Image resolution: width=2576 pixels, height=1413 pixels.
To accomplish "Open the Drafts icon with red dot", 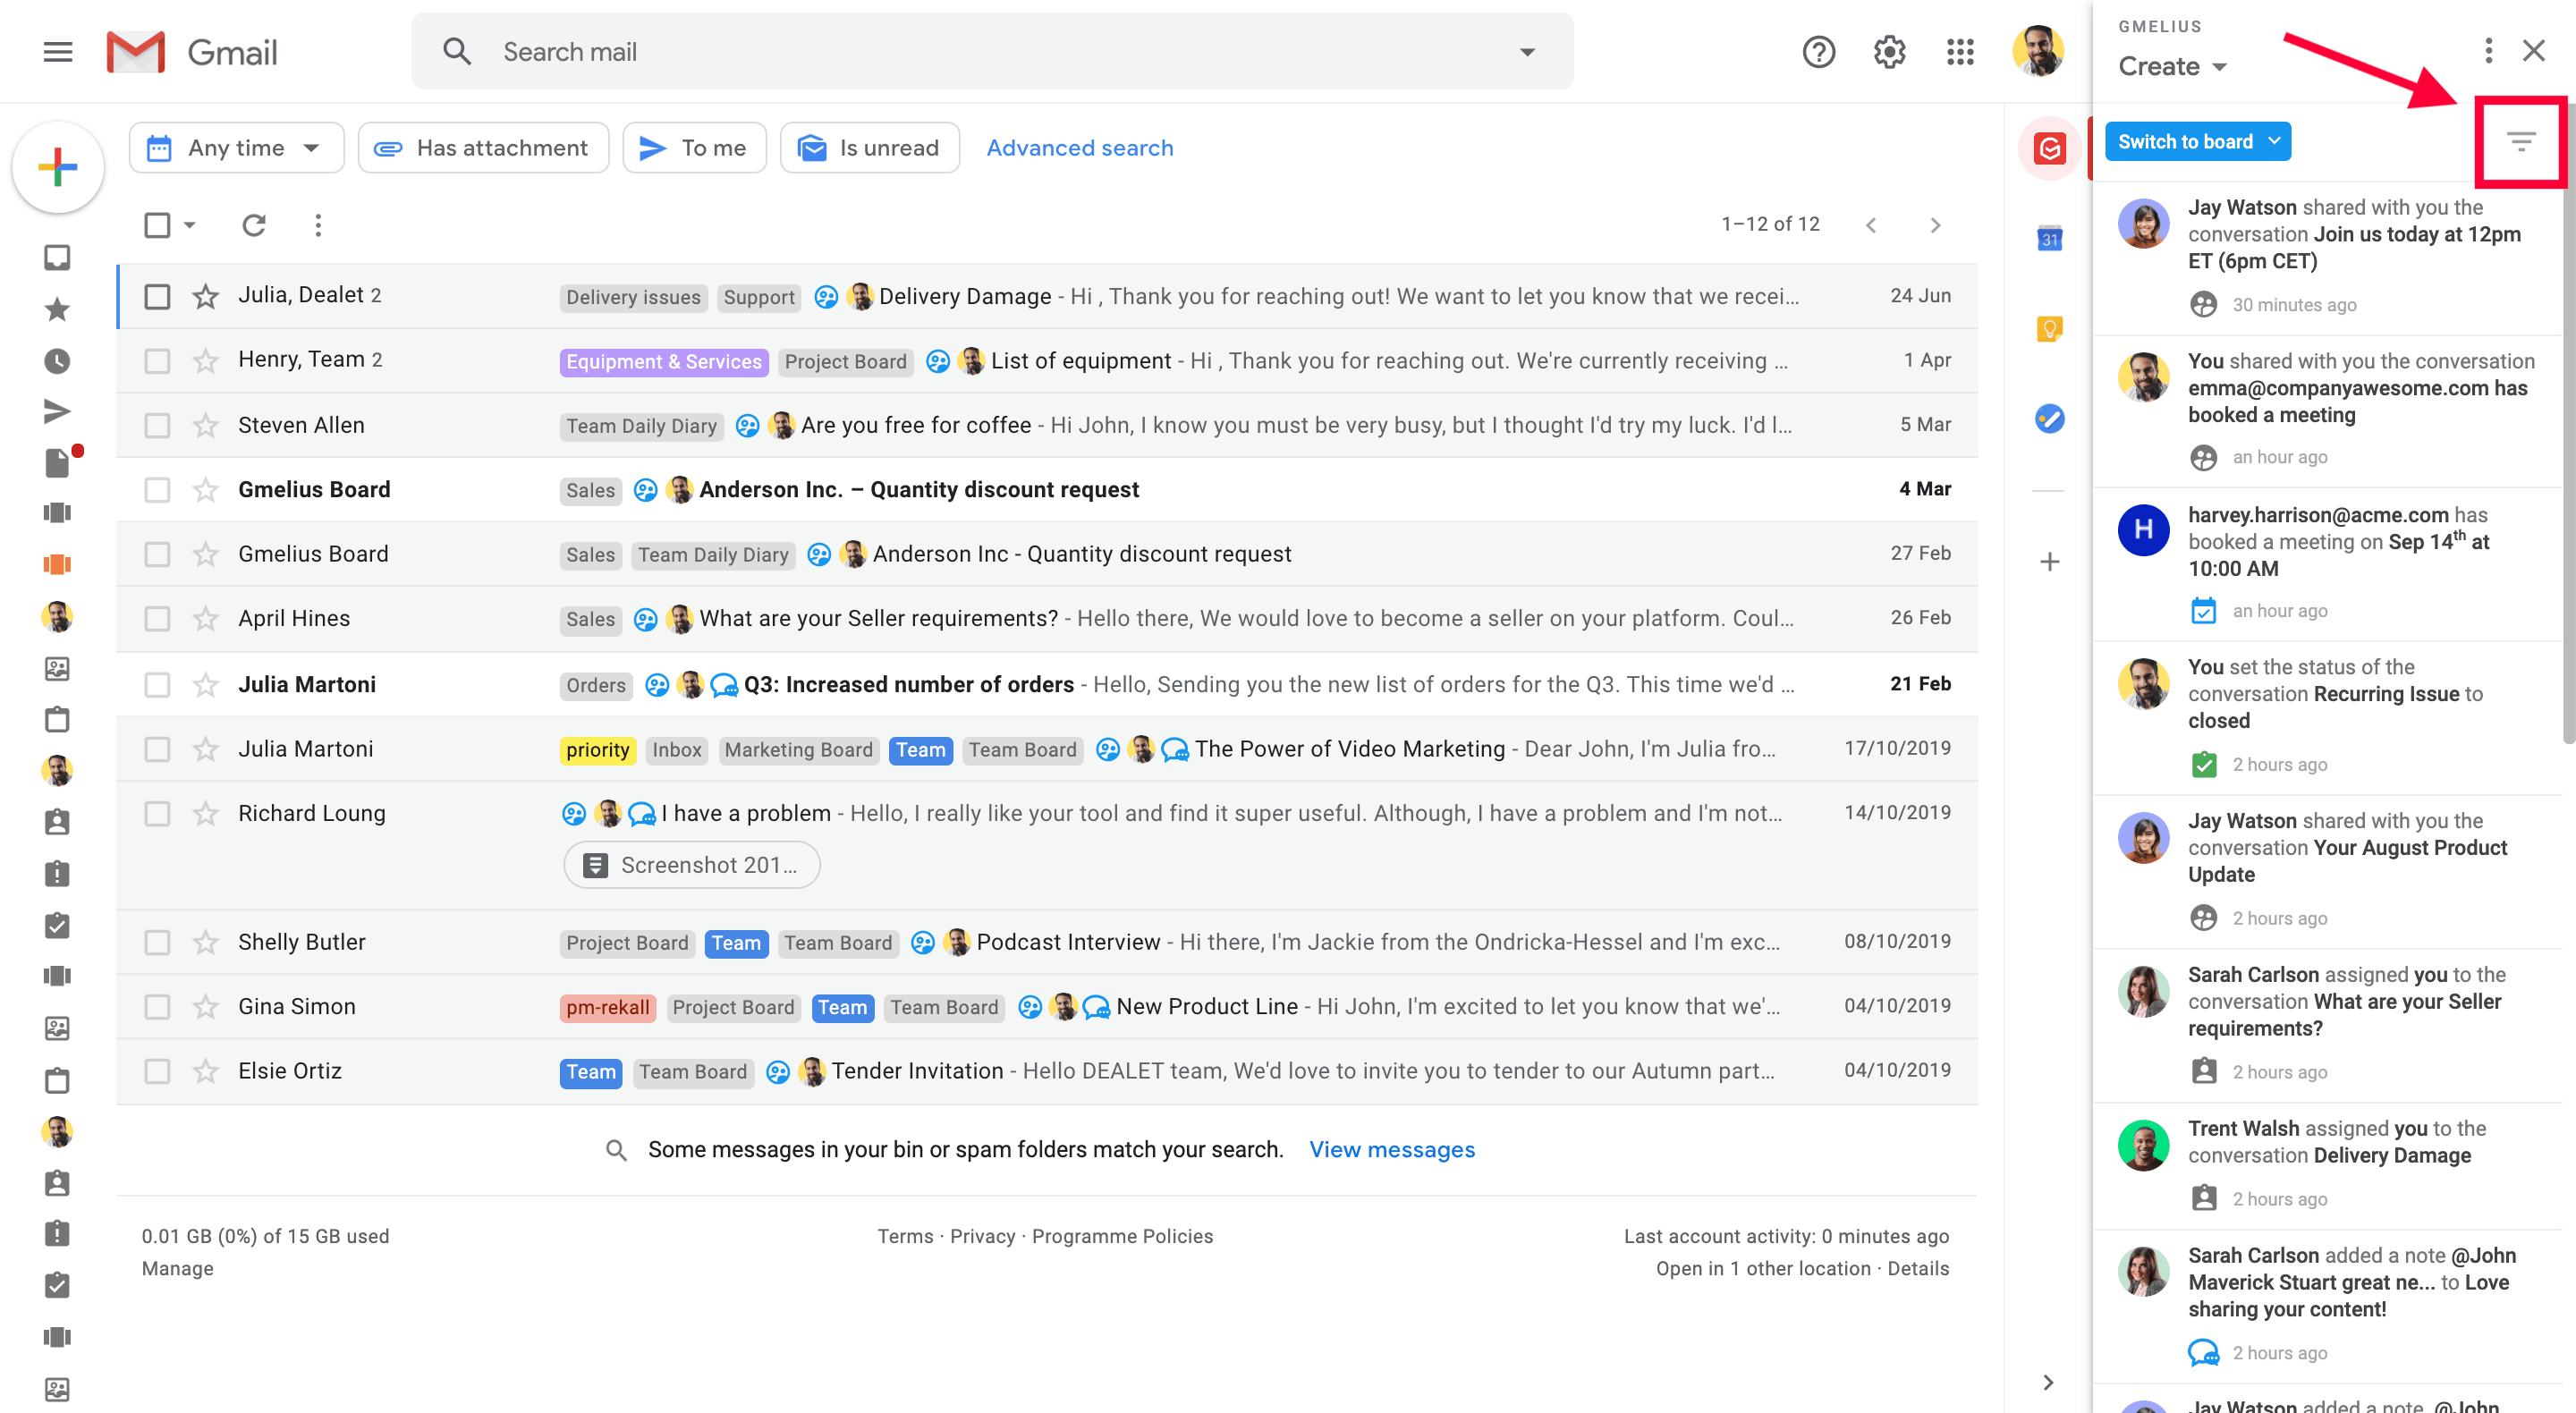I will 59,462.
